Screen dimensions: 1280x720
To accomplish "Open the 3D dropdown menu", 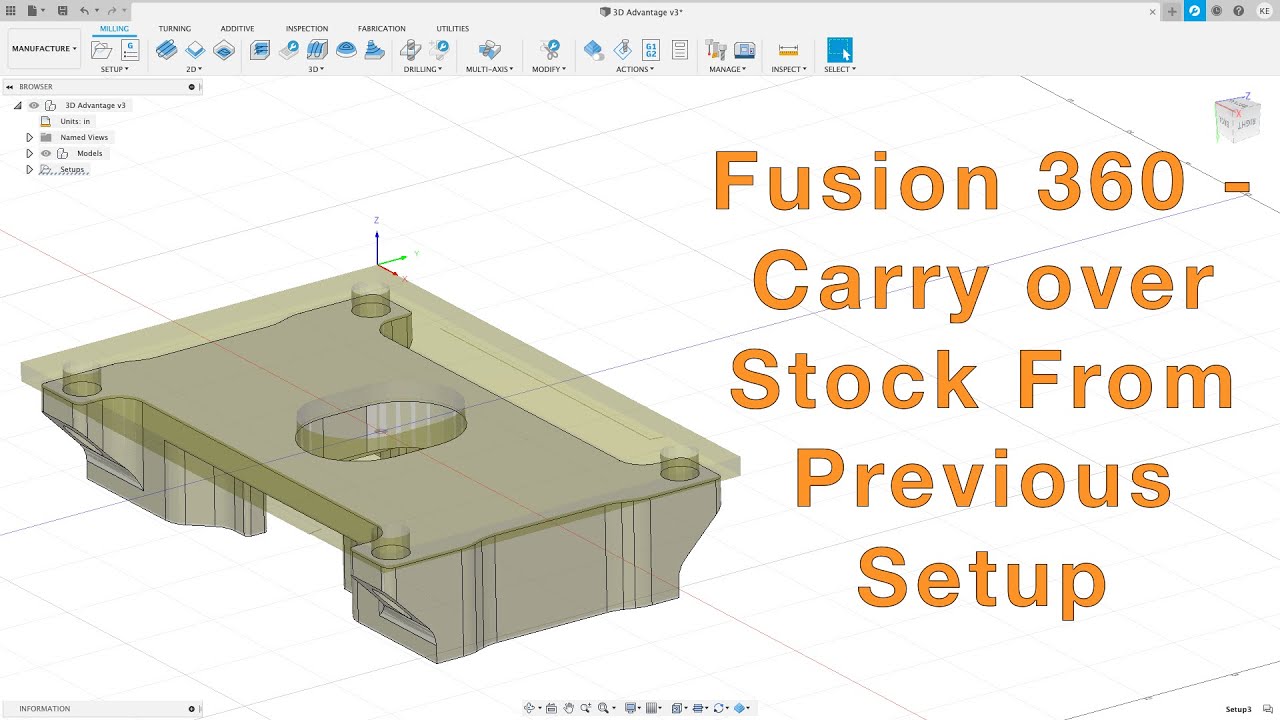I will click(316, 69).
